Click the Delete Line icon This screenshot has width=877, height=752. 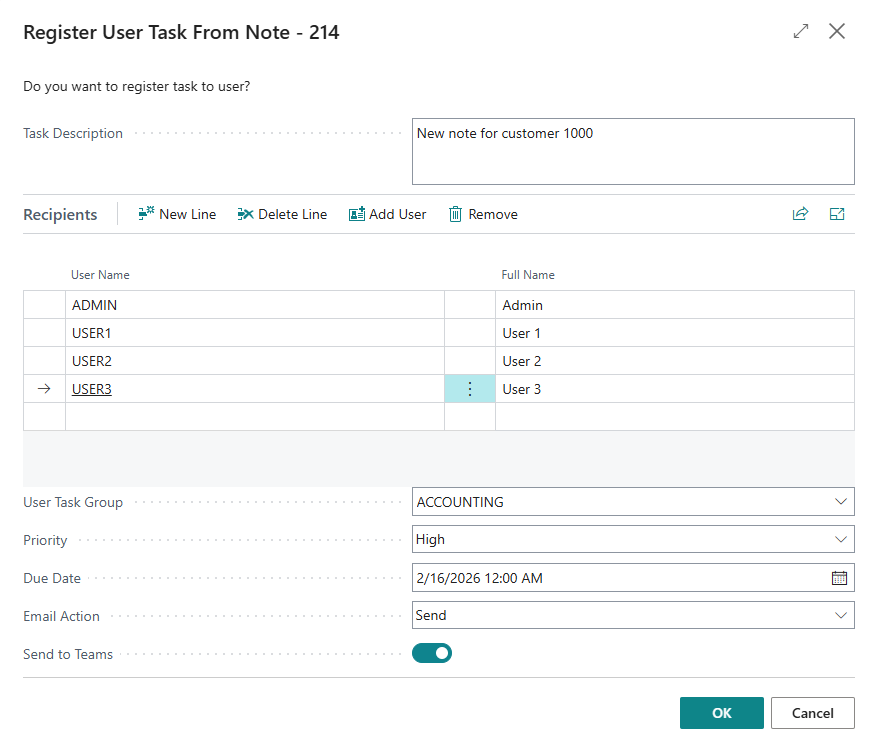point(245,214)
